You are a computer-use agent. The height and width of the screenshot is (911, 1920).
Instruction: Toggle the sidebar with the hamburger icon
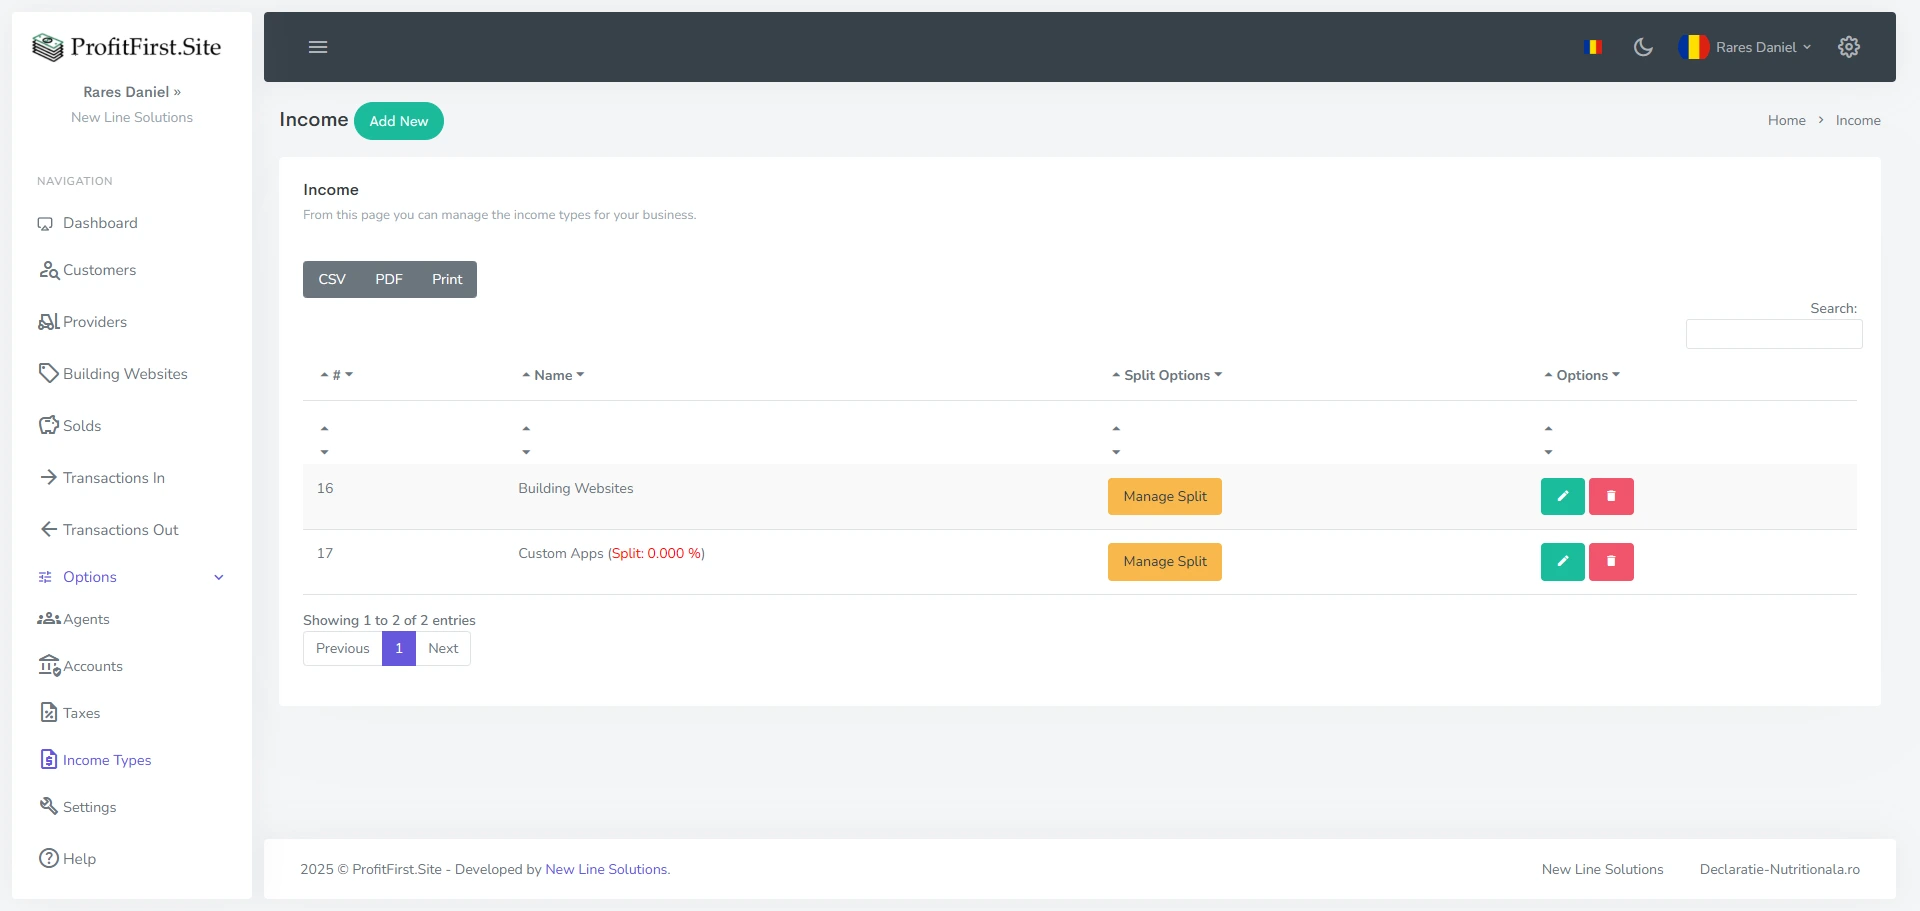coord(318,47)
